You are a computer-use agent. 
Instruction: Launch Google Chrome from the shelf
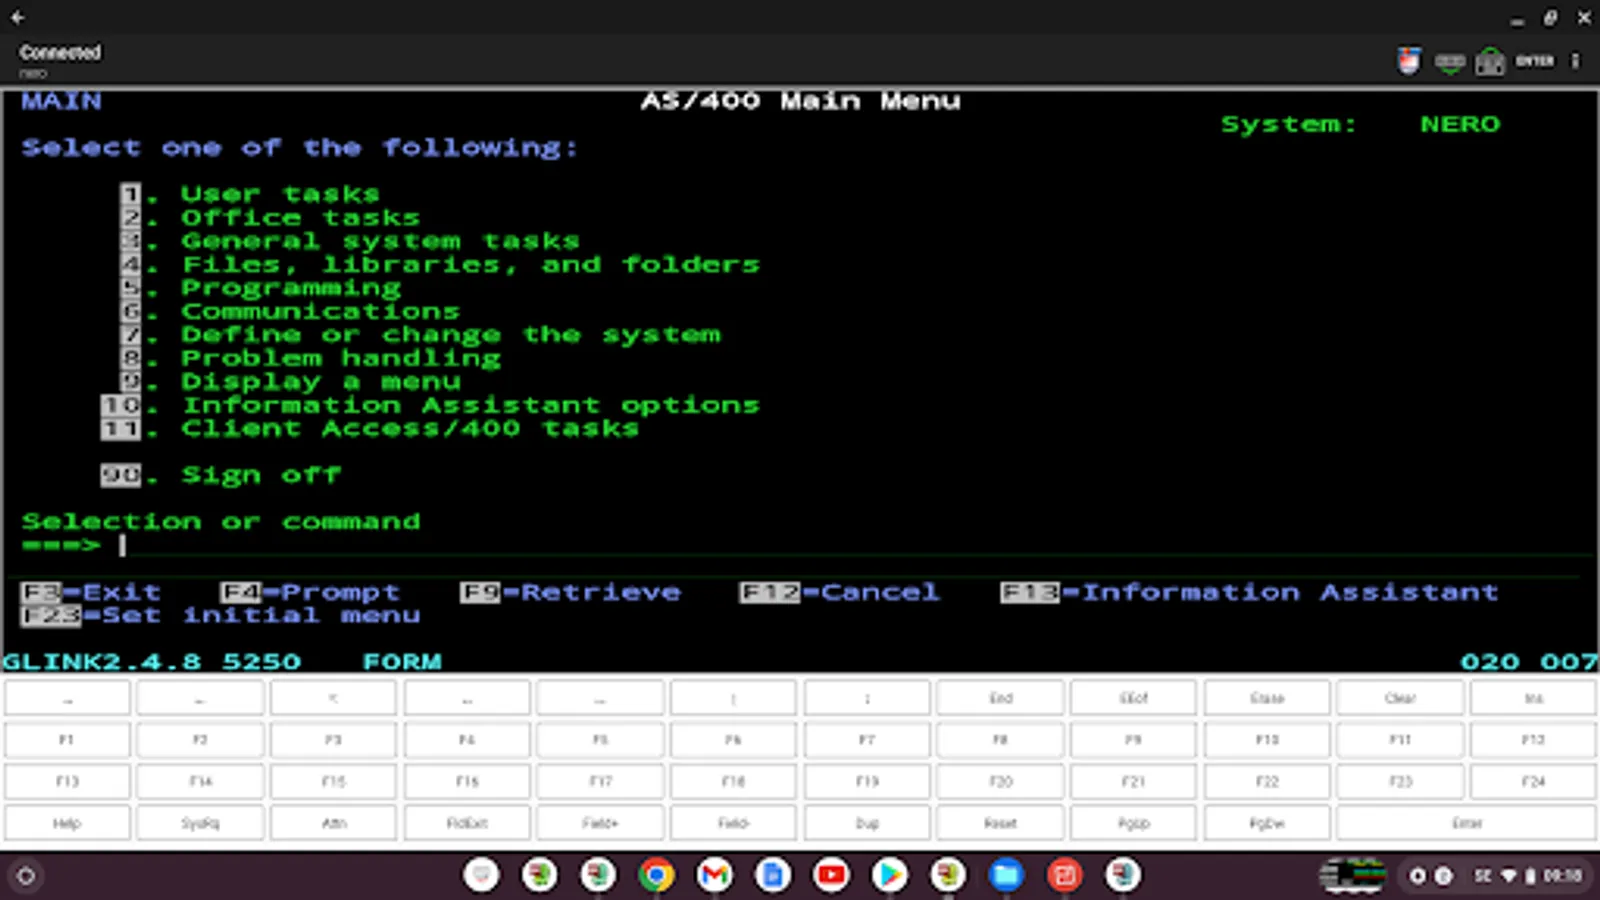coord(656,876)
